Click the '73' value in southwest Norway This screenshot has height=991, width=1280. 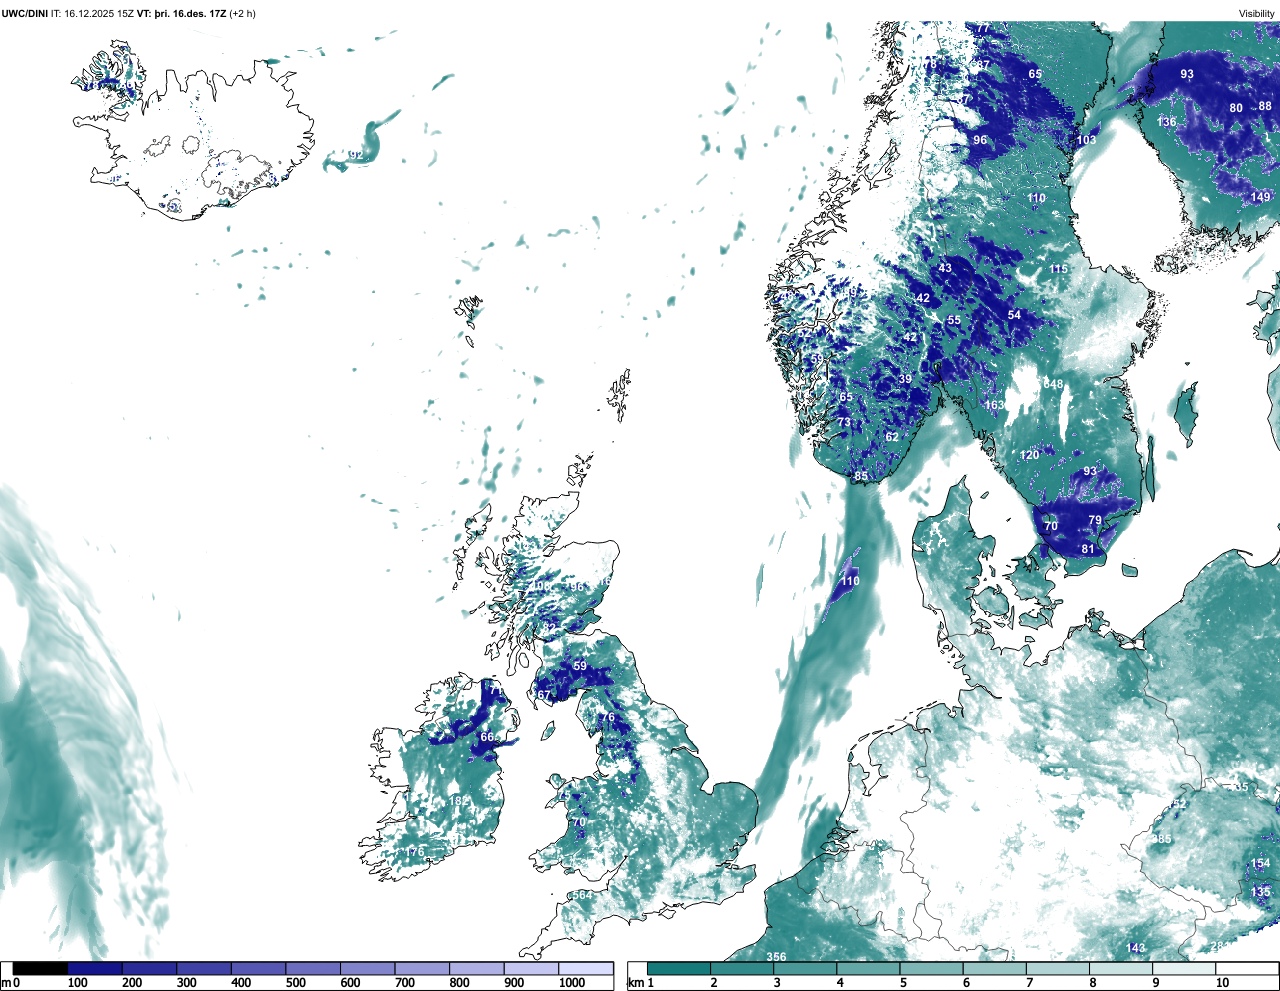[844, 423]
